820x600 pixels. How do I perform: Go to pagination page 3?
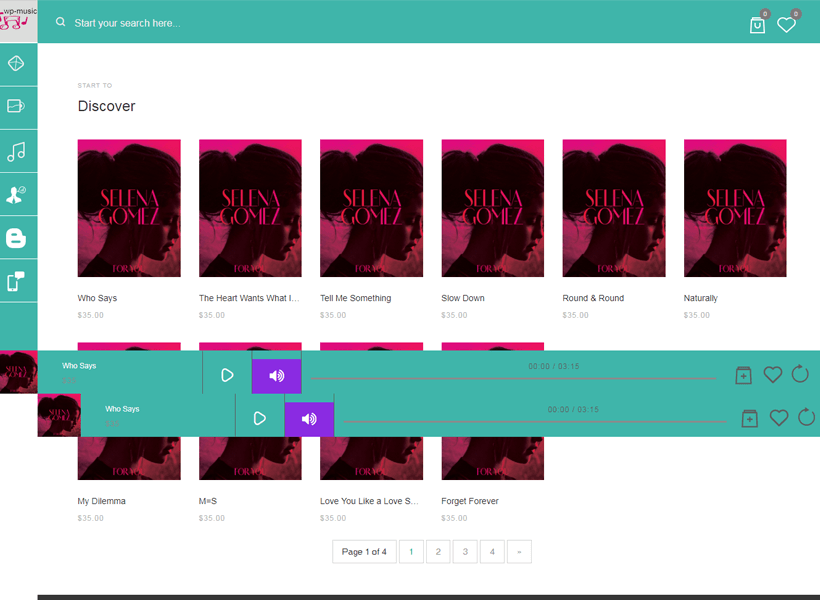[465, 551]
